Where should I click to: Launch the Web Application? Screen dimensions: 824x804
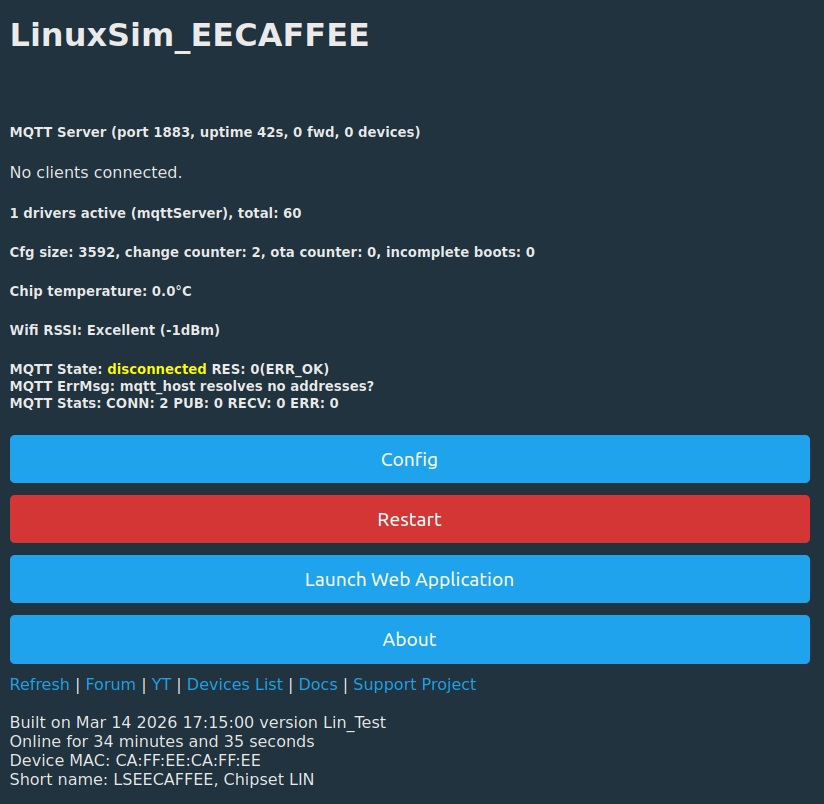[x=409, y=580]
